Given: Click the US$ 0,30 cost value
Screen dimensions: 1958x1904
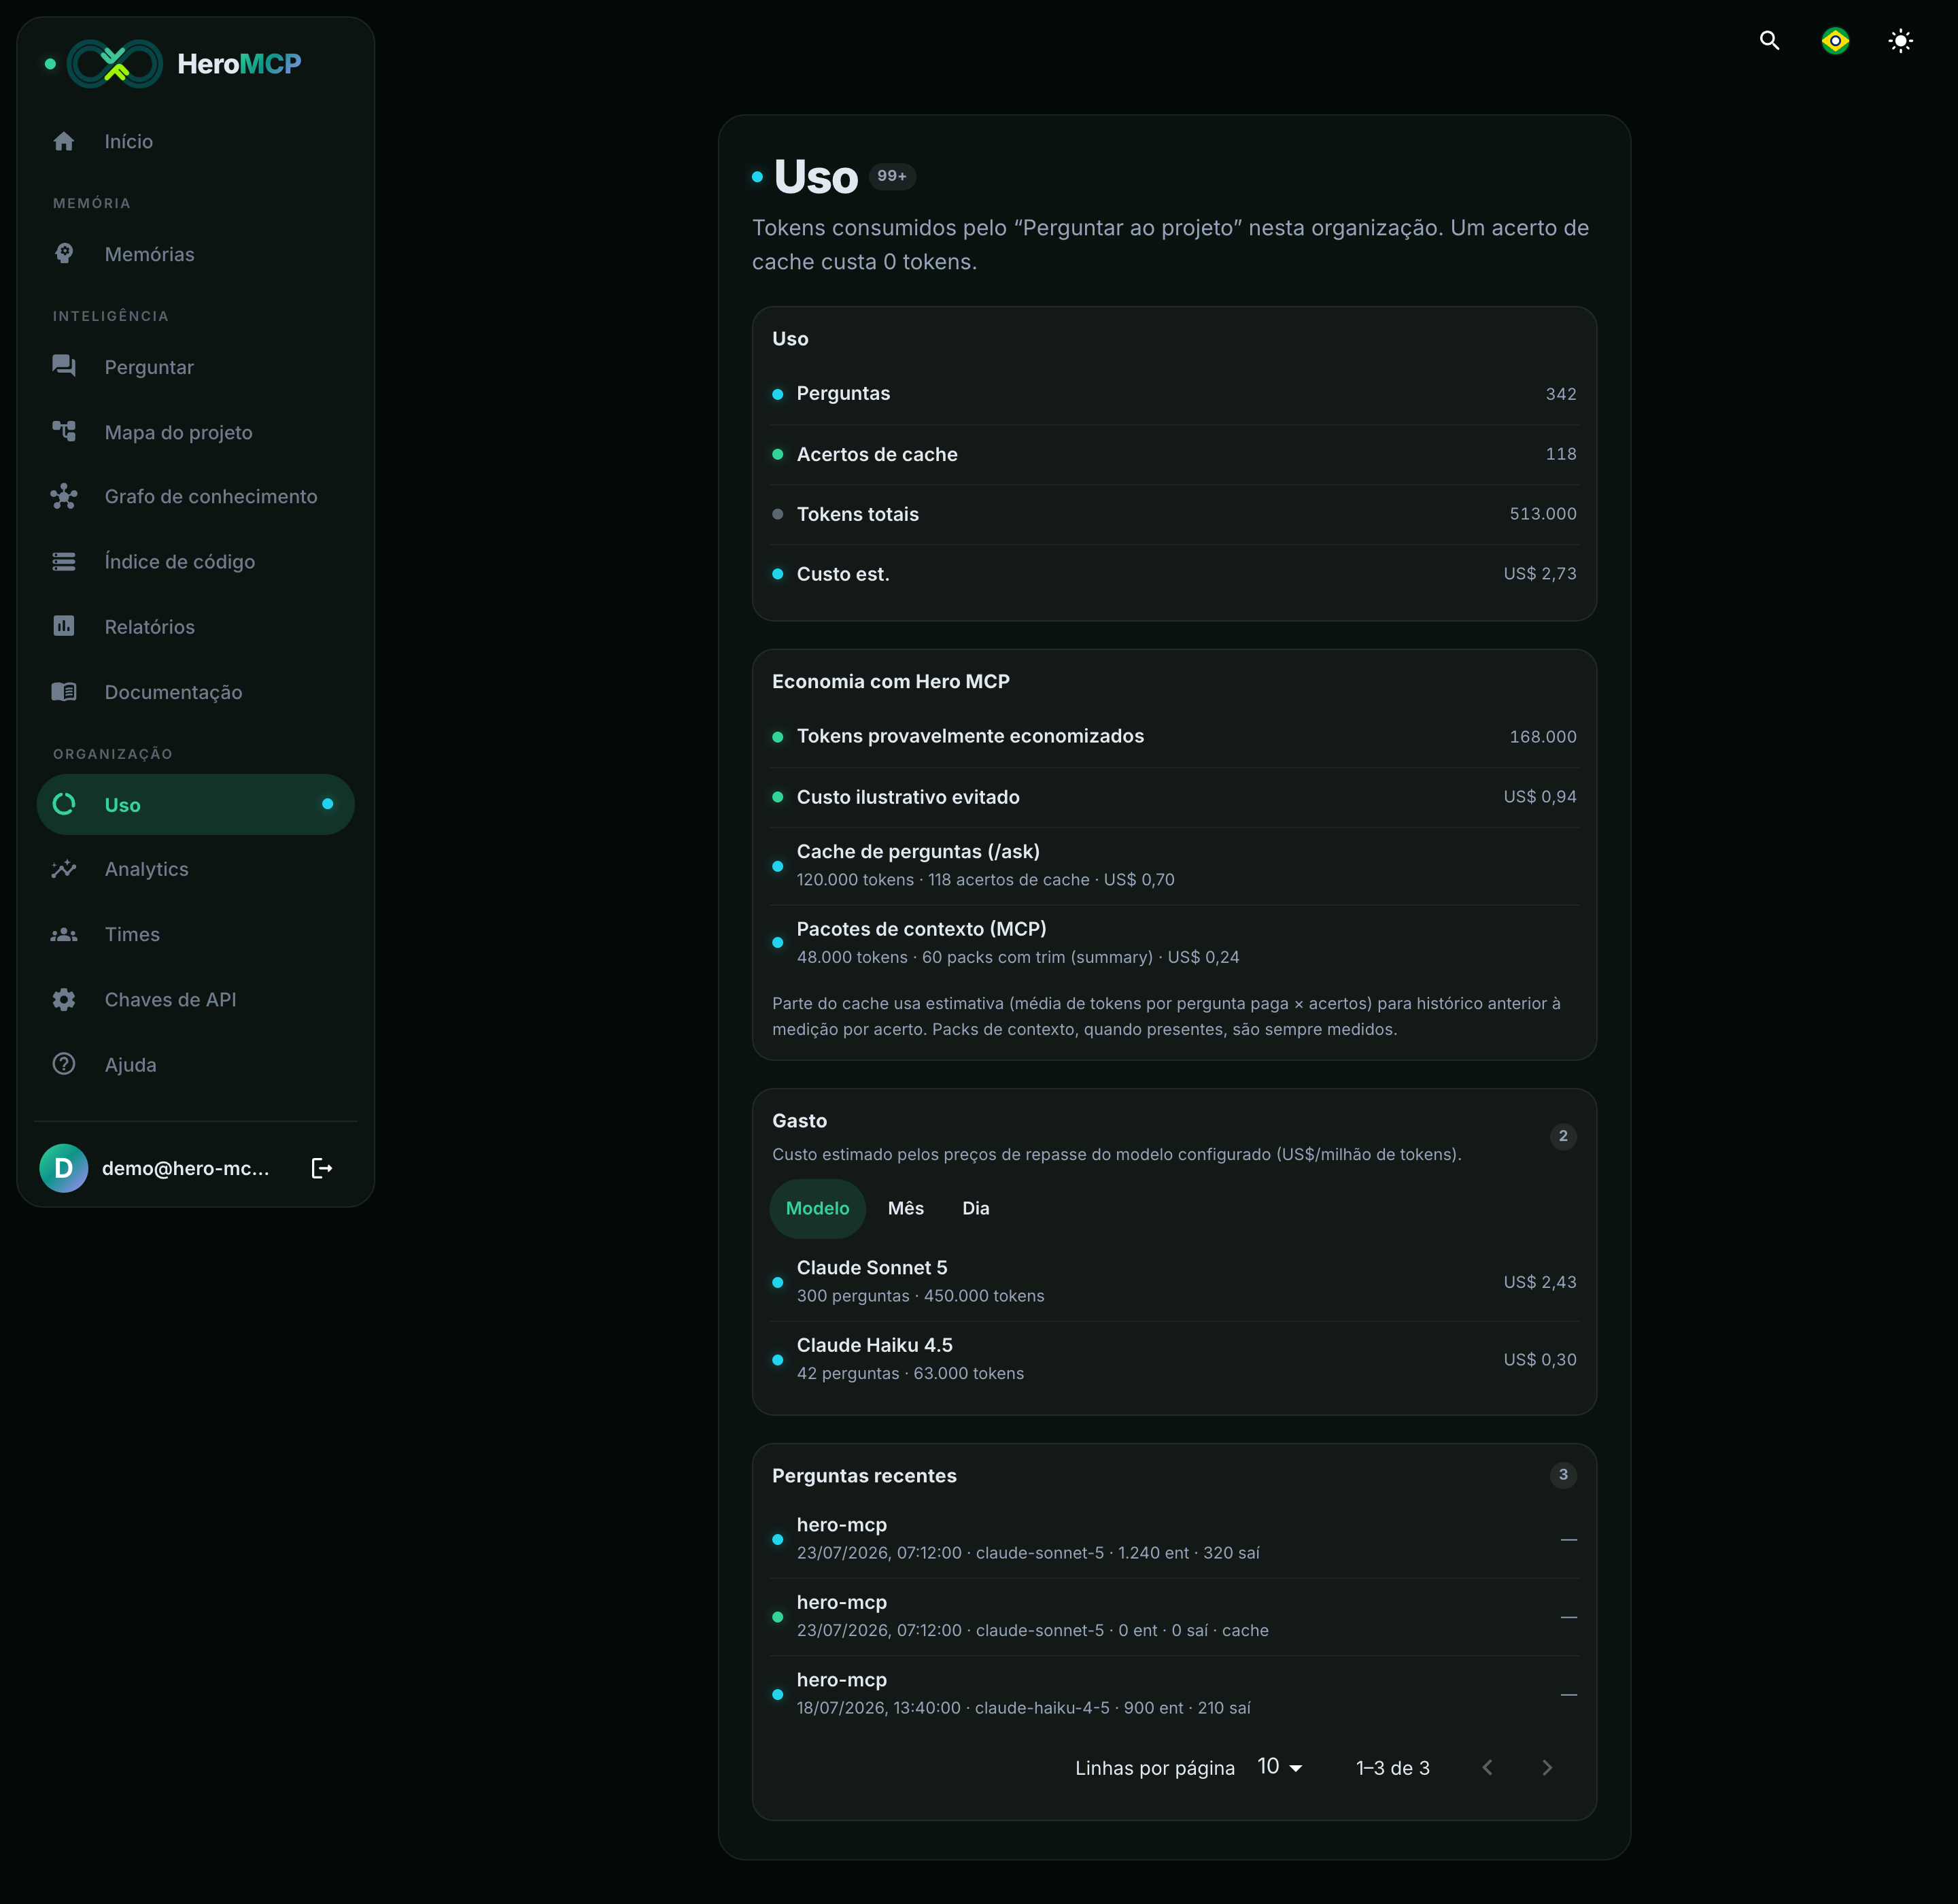Looking at the screenshot, I should pyautogui.click(x=1540, y=1360).
